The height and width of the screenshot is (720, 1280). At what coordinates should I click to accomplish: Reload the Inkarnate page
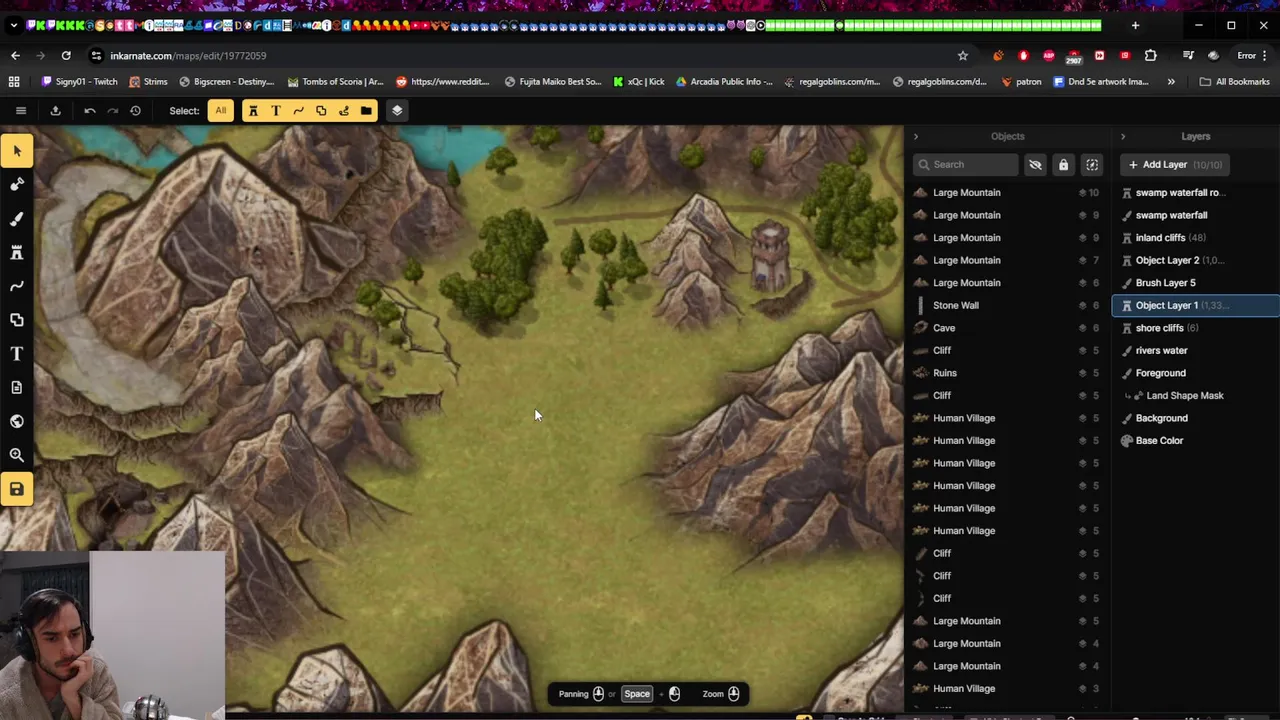pos(66,56)
